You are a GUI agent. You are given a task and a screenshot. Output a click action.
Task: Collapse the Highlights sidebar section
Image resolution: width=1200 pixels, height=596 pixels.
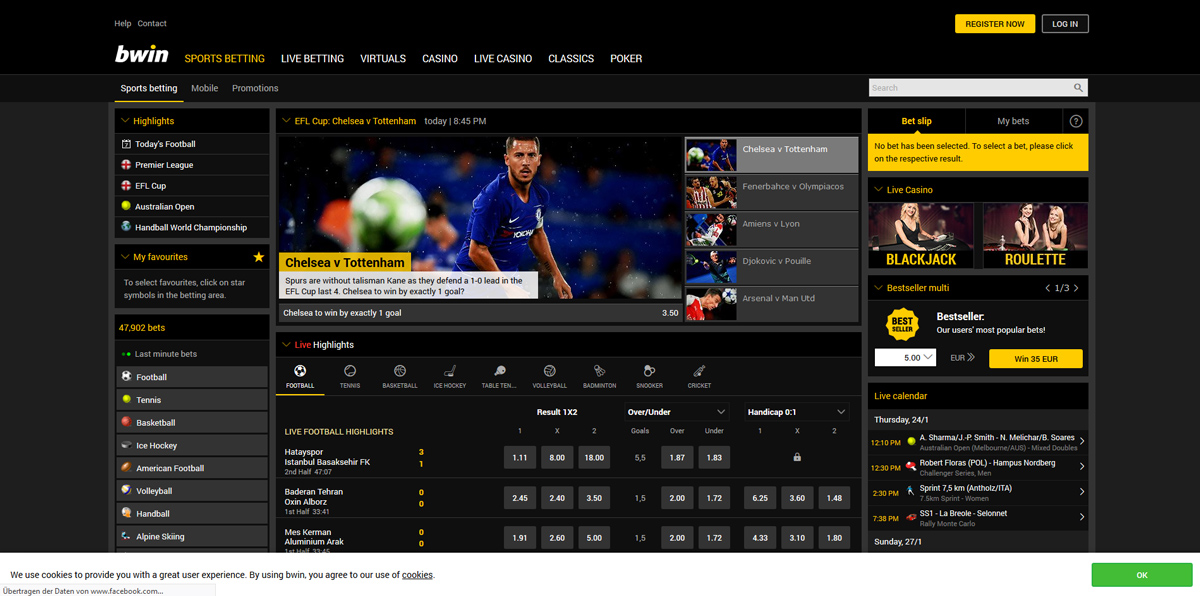click(x=125, y=121)
